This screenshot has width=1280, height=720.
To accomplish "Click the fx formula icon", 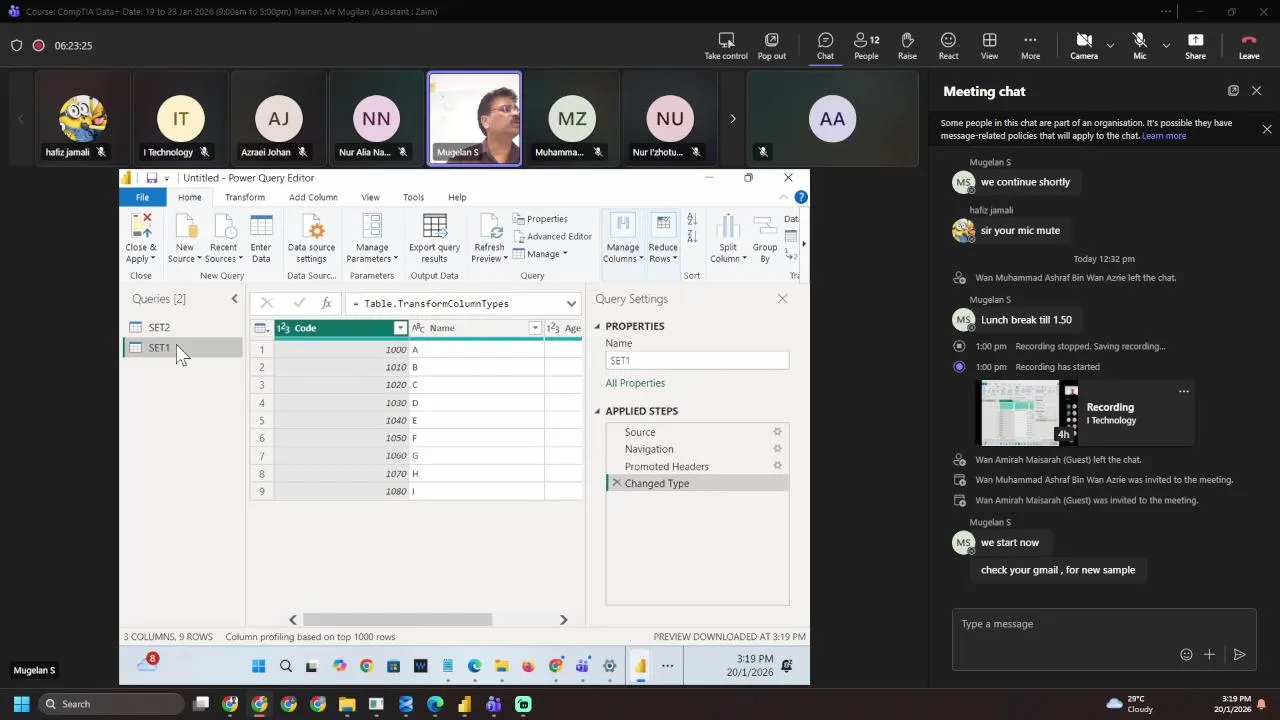I will click(326, 303).
